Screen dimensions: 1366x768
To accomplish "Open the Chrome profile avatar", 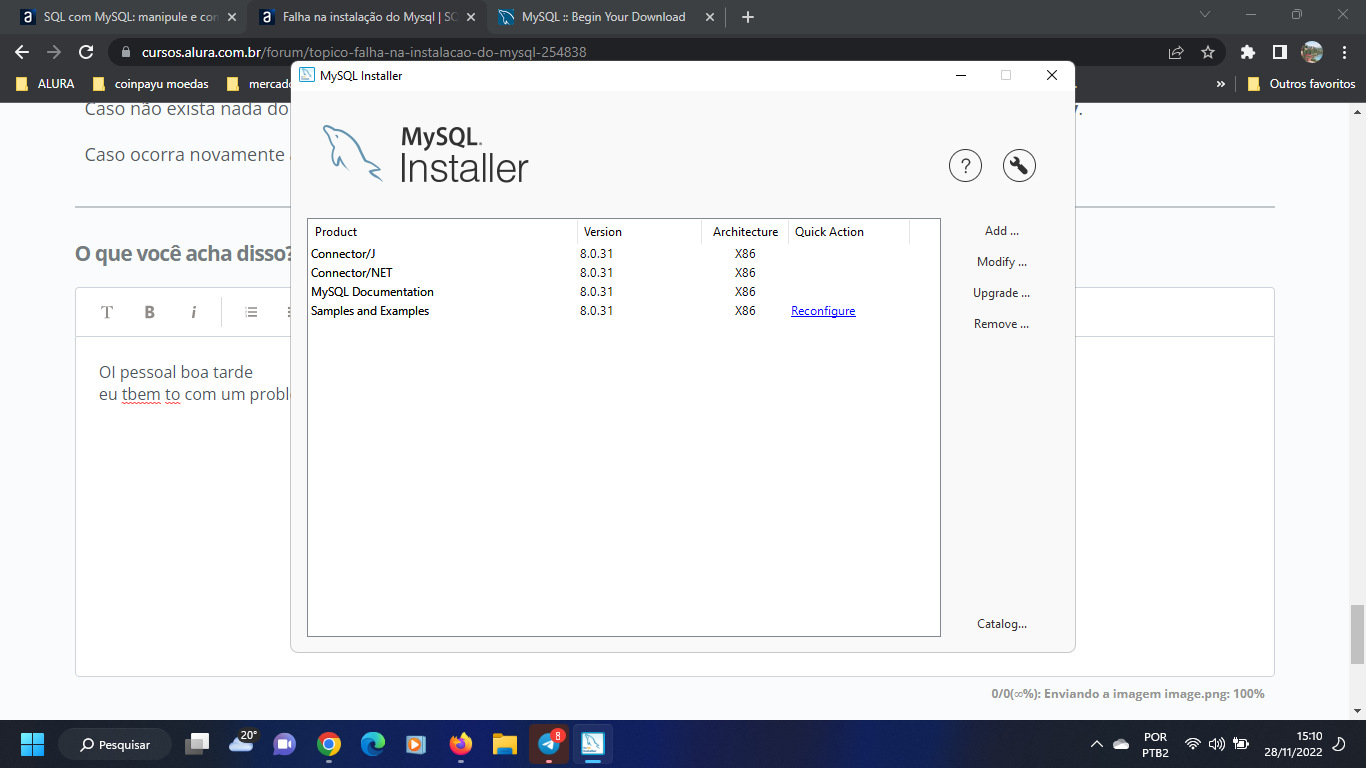I will (x=1312, y=52).
